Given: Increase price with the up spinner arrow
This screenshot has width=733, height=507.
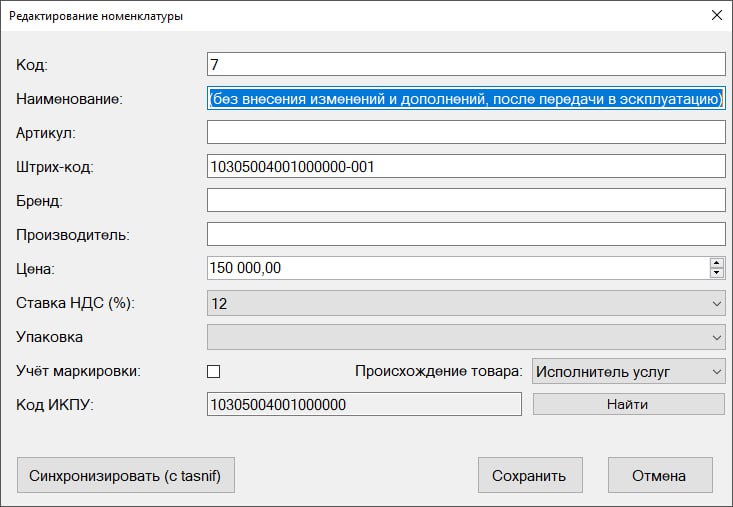Looking at the screenshot, I should [716, 263].
